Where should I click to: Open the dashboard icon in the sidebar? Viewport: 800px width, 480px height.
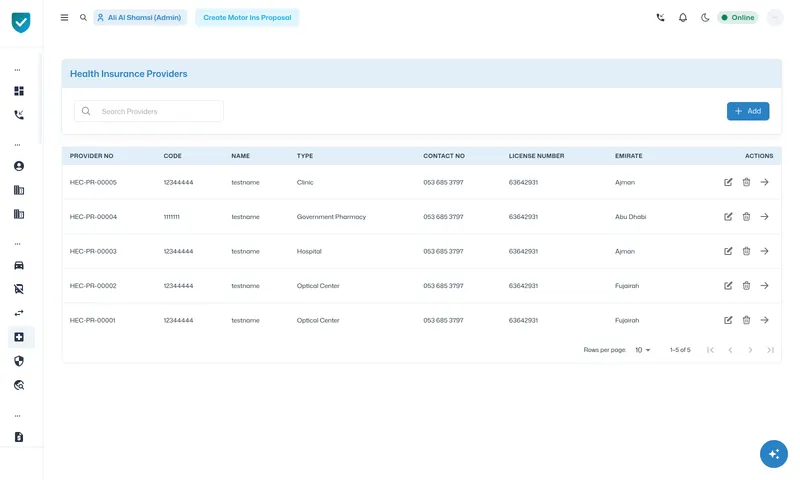[x=19, y=91]
